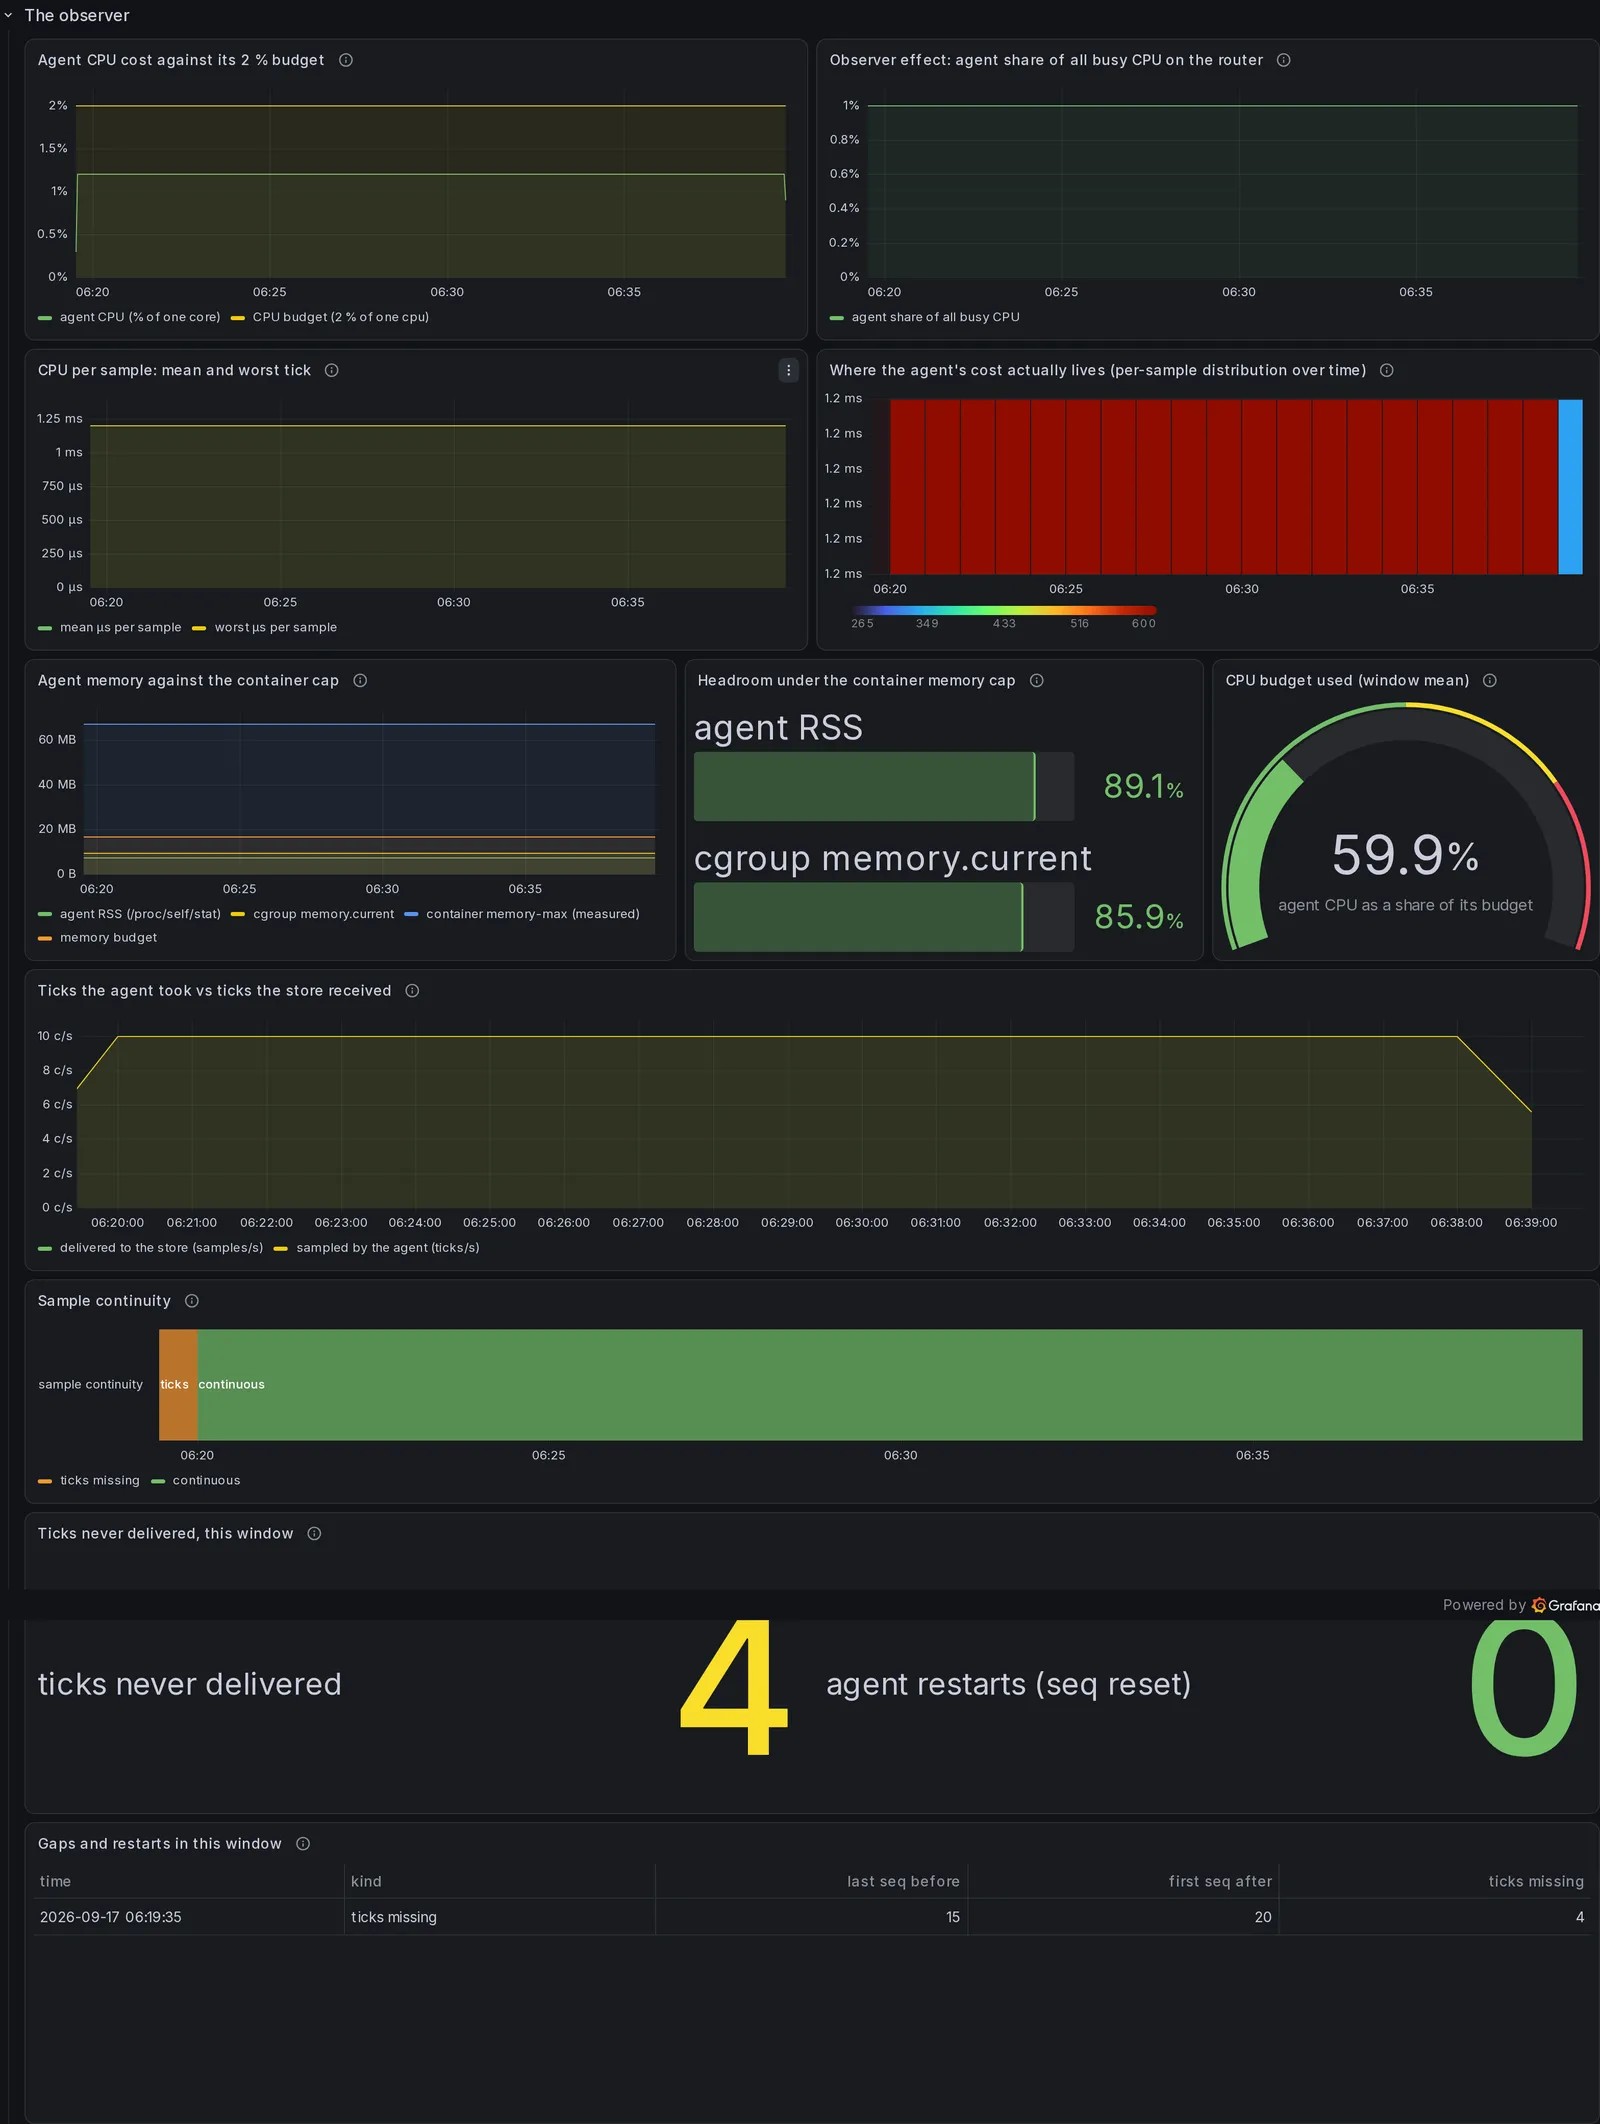Select the 2026-09-17 06:19:35 table cell
The image size is (1600, 2124).
coord(189,1917)
